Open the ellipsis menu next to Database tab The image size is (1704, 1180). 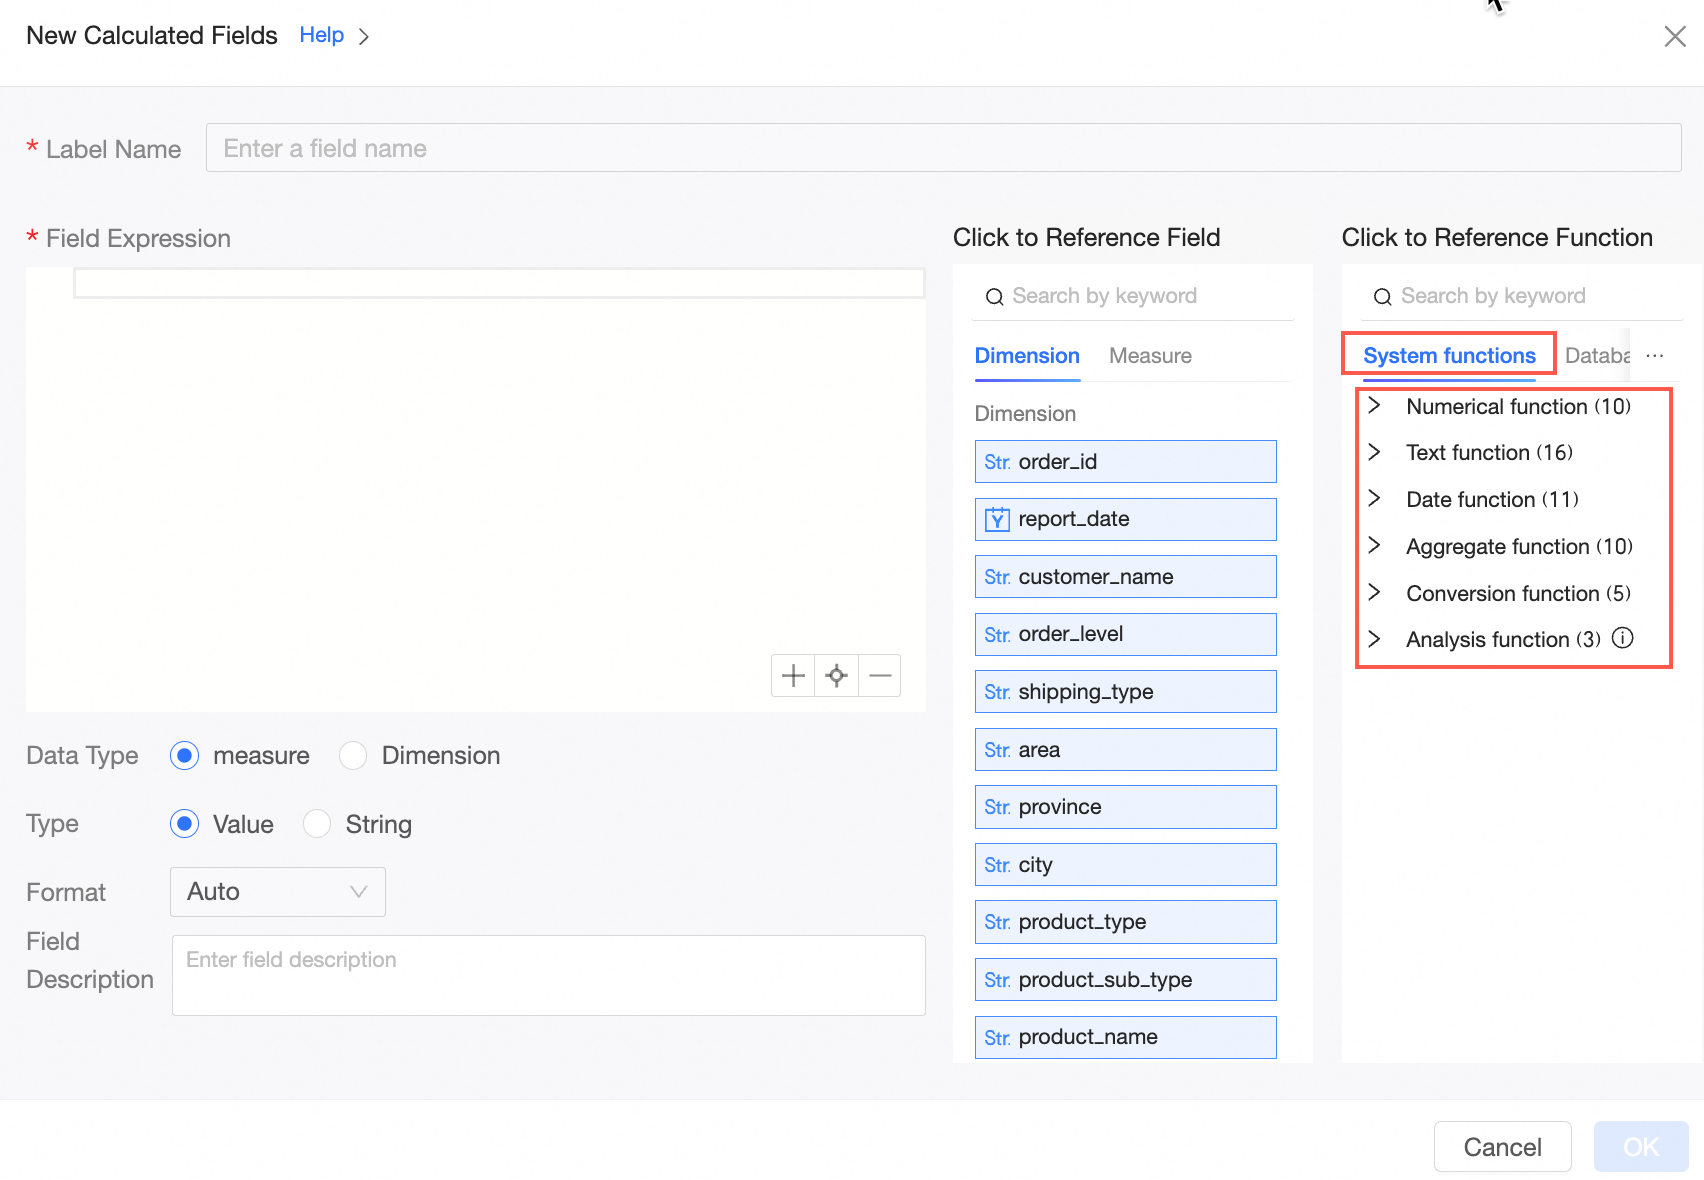point(1654,355)
